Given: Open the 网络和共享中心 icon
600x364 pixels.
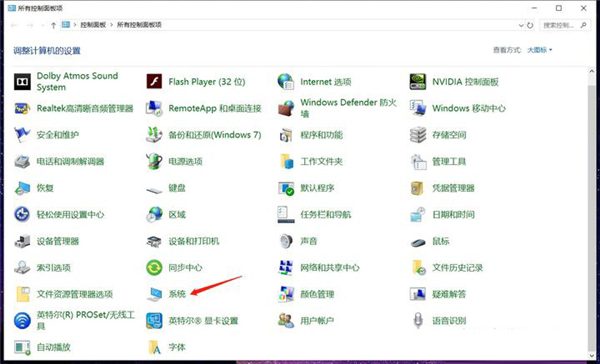Looking at the screenshot, I should click(x=286, y=268).
